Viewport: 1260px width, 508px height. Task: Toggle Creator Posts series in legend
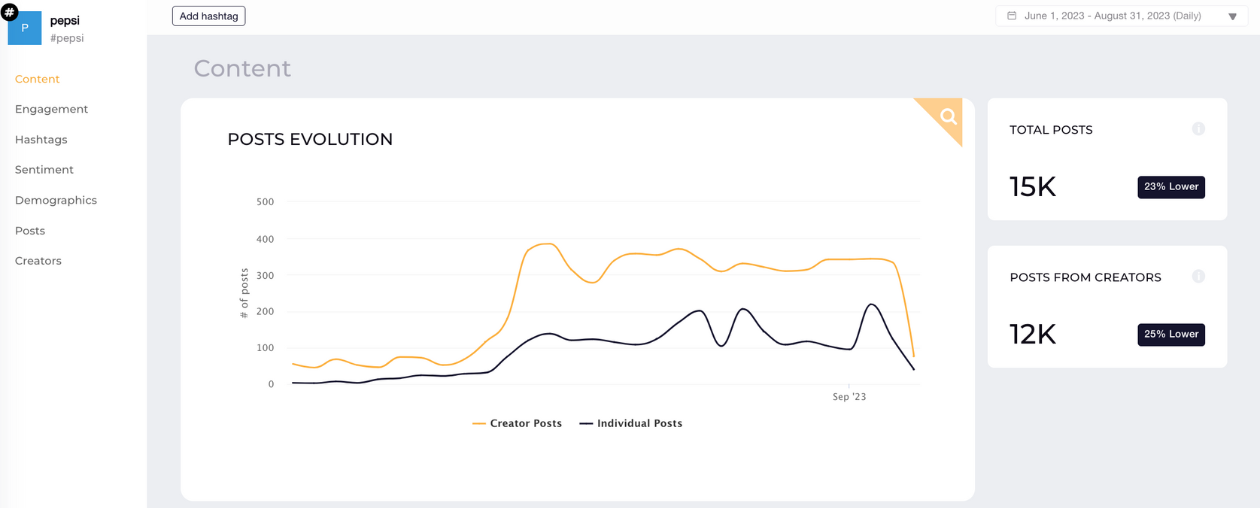pyautogui.click(x=517, y=424)
